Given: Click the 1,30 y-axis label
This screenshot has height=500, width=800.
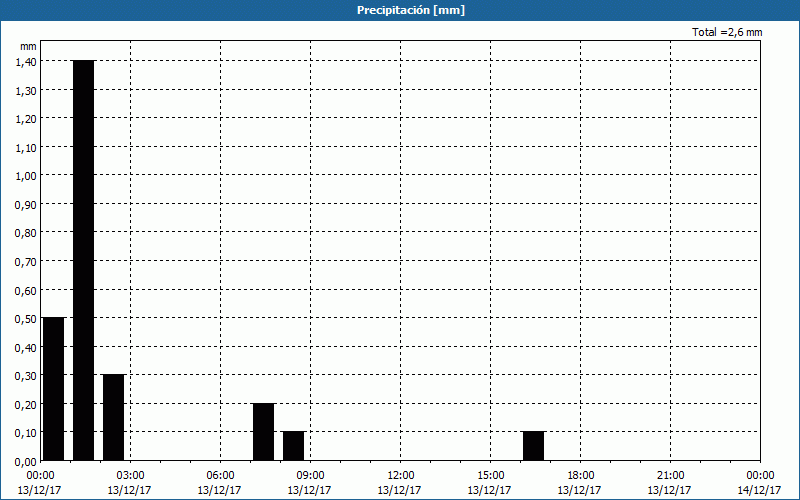Looking at the screenshot, I should [27, 90].
